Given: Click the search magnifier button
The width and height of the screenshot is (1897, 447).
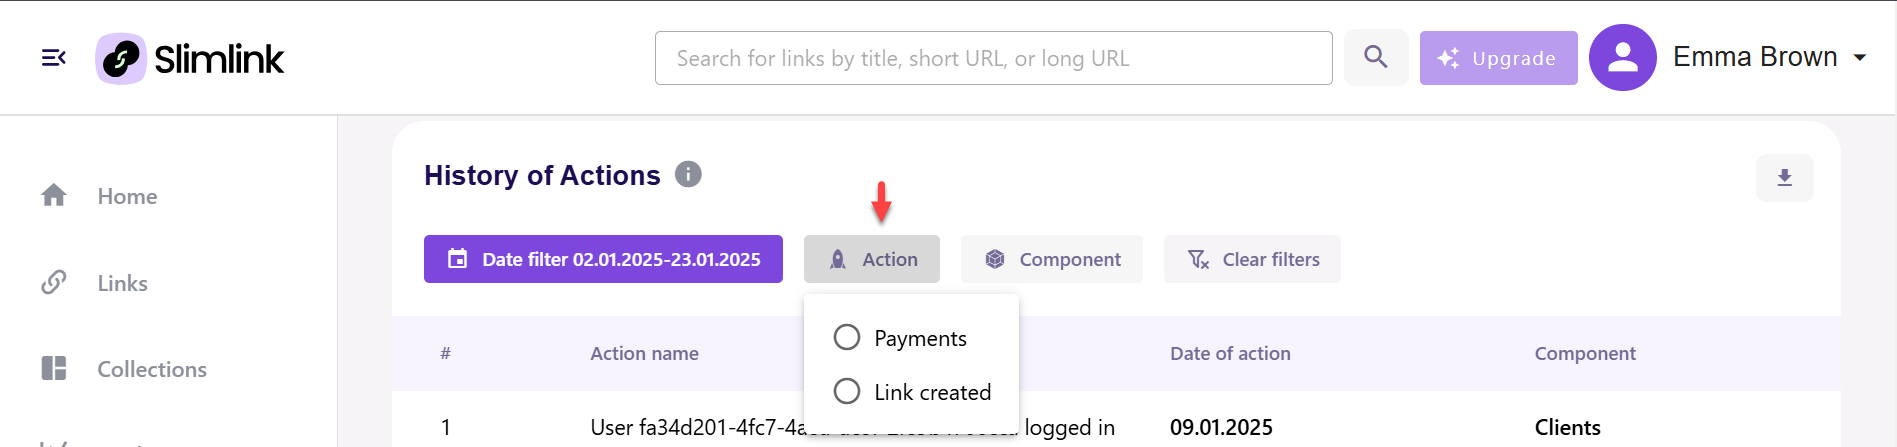Looking at the screenshot, I should [x=1376, y=57].
